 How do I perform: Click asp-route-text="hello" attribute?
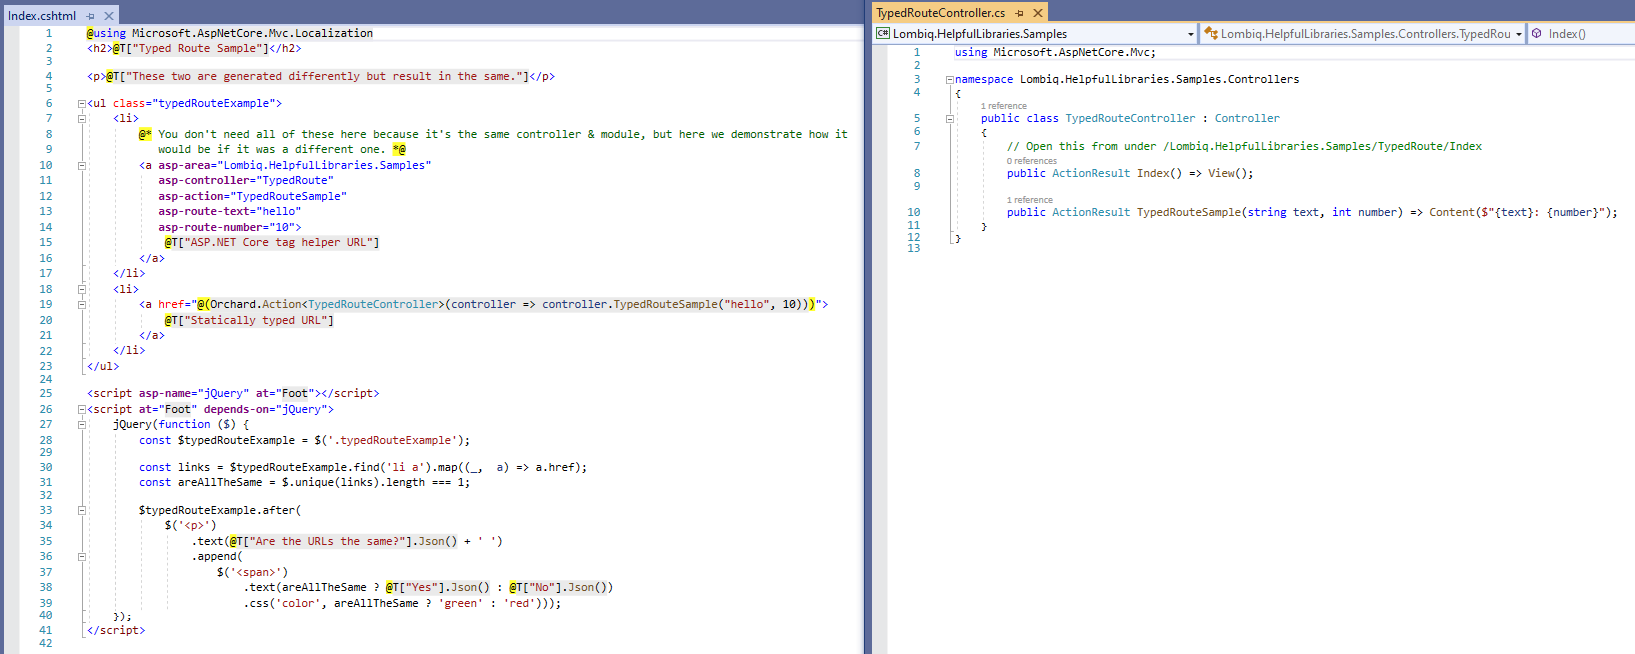coord(229,211)
